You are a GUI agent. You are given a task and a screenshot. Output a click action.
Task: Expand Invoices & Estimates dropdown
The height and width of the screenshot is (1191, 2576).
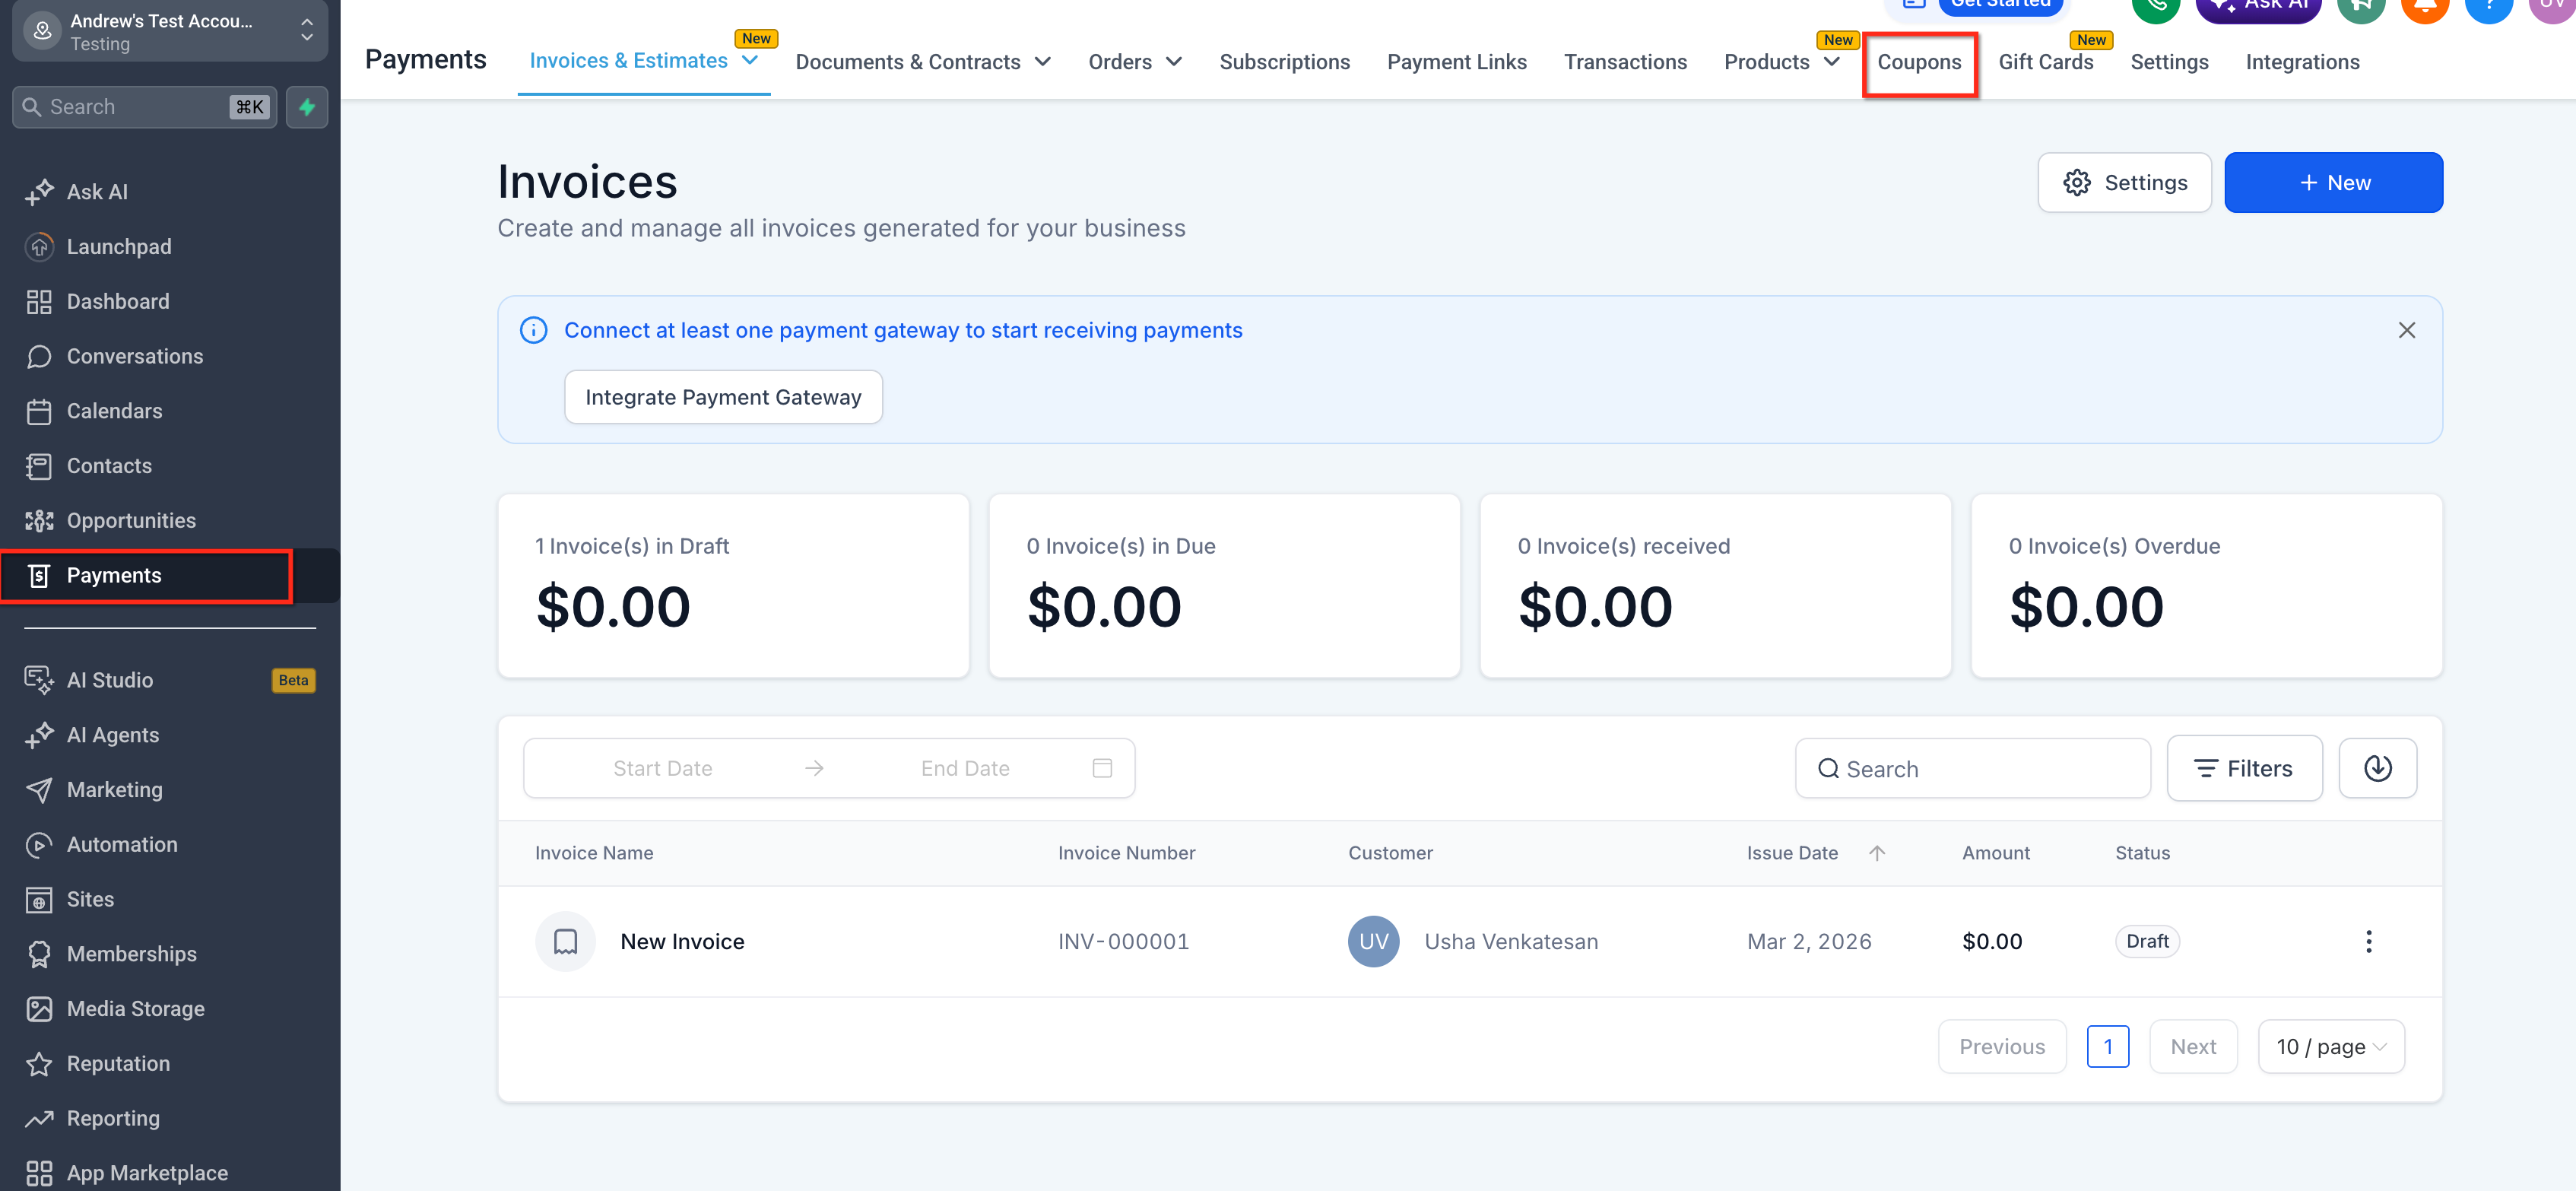click(x=750, y=60)
